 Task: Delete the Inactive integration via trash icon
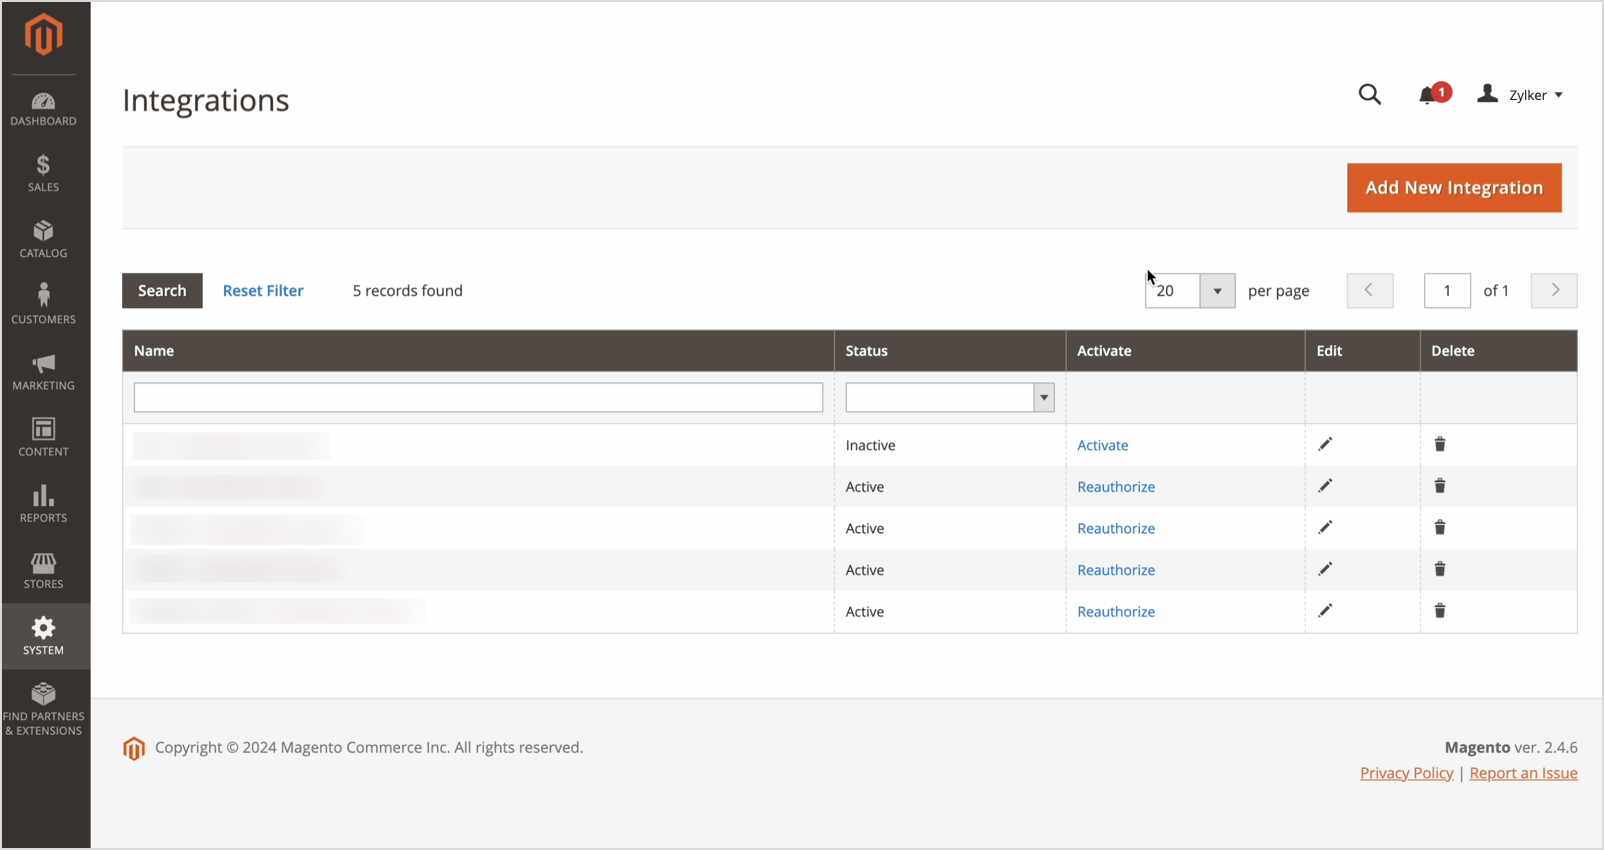1440,445
